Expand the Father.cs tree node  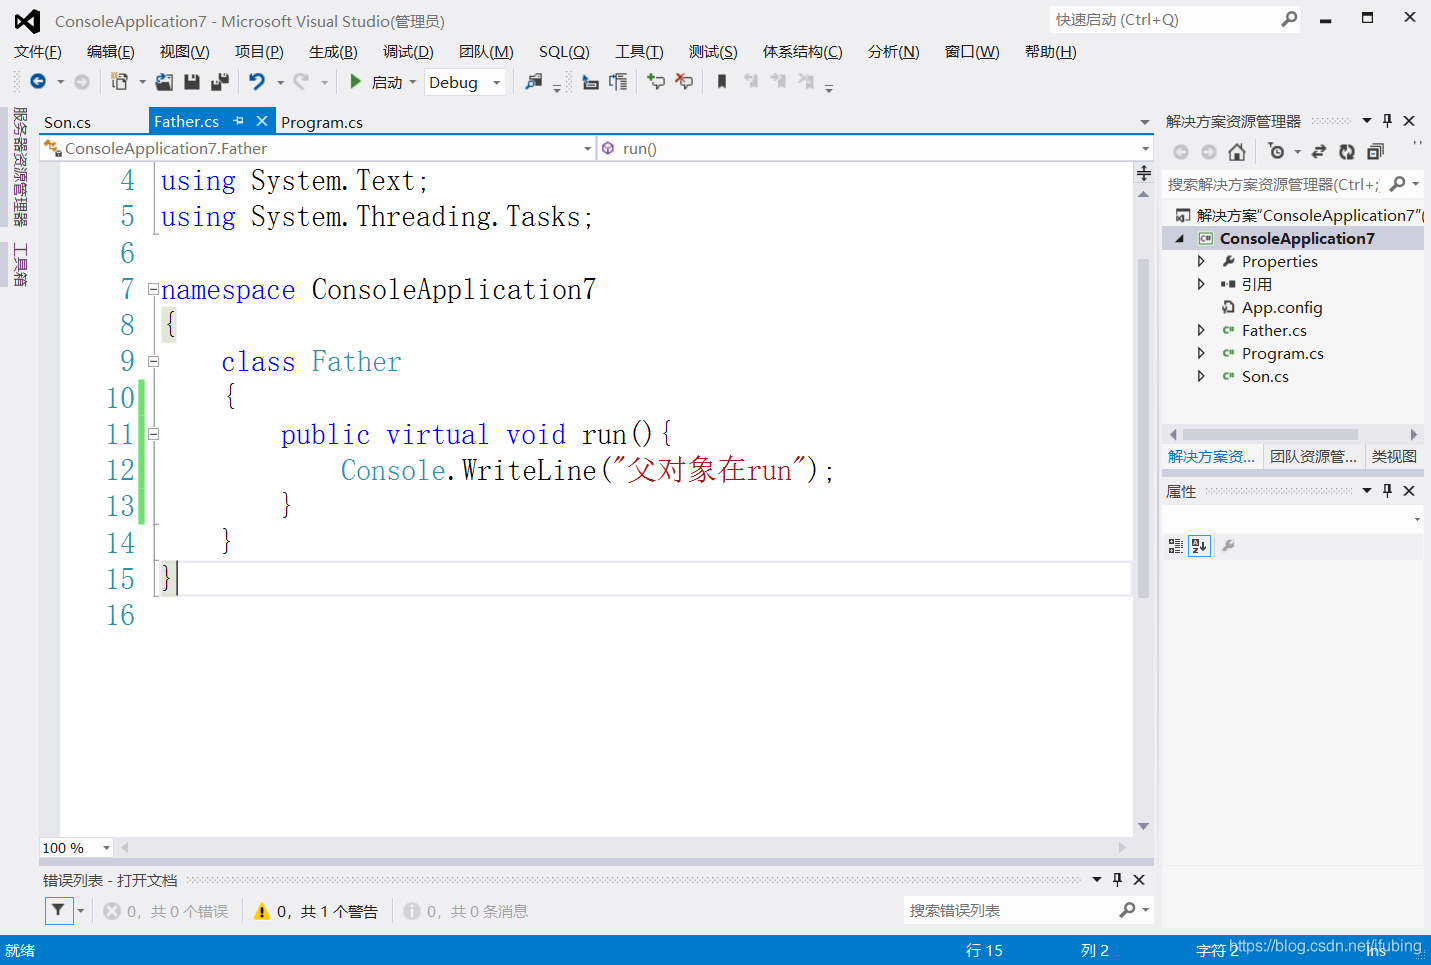pyautogui.click(x=1201, y=330)
